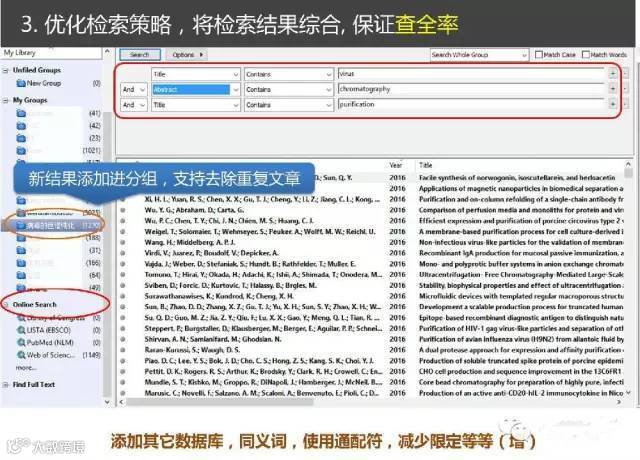640x460 pixels.
Task: Select the group folder with 23 references
Action: 57,138
